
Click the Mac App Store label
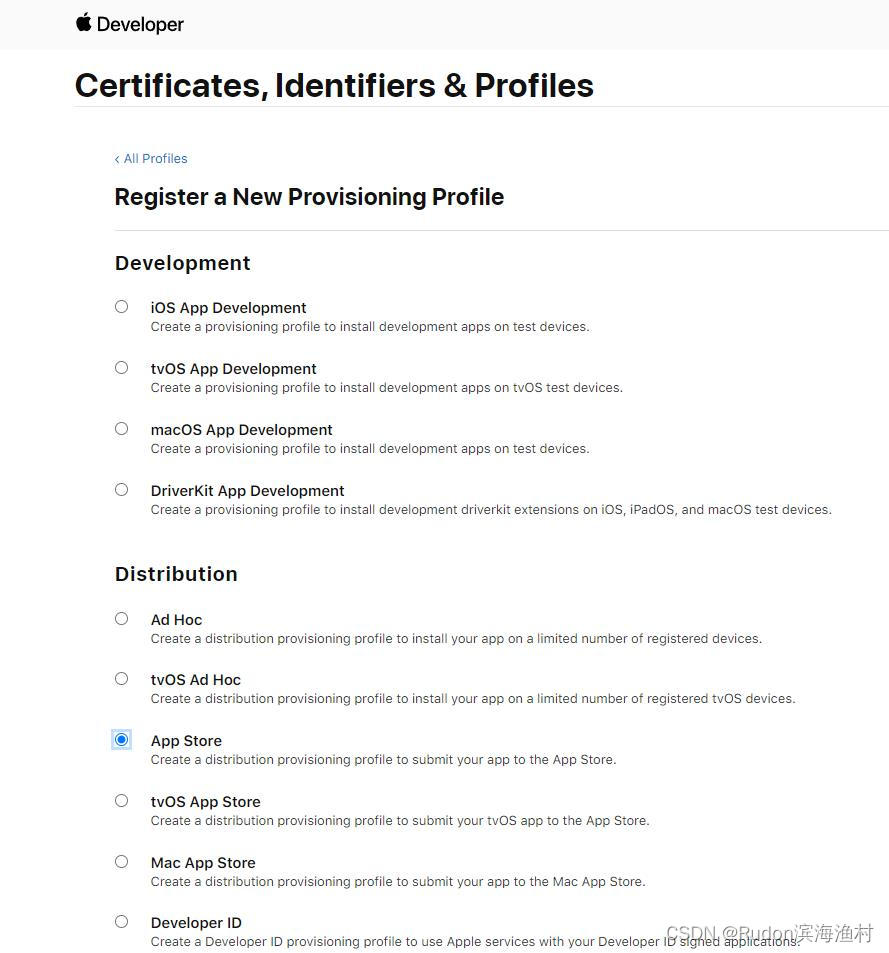(x=203, y=862)
